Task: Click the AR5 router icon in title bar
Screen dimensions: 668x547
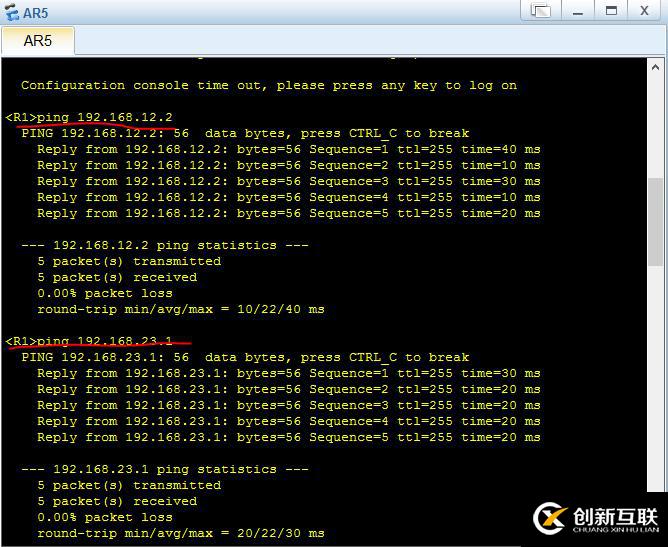Action: click(x=11, y=12)
